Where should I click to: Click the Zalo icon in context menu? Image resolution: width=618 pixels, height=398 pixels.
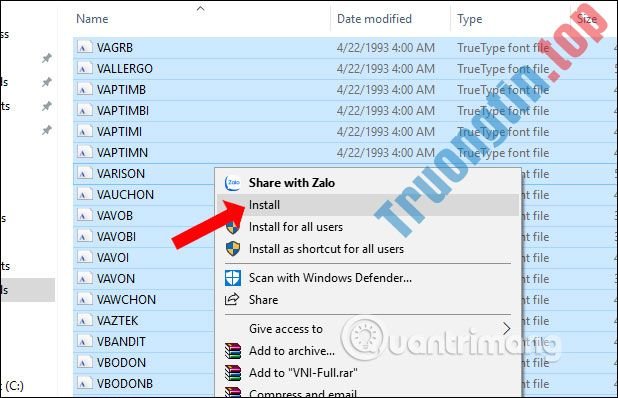click(233, 183)
